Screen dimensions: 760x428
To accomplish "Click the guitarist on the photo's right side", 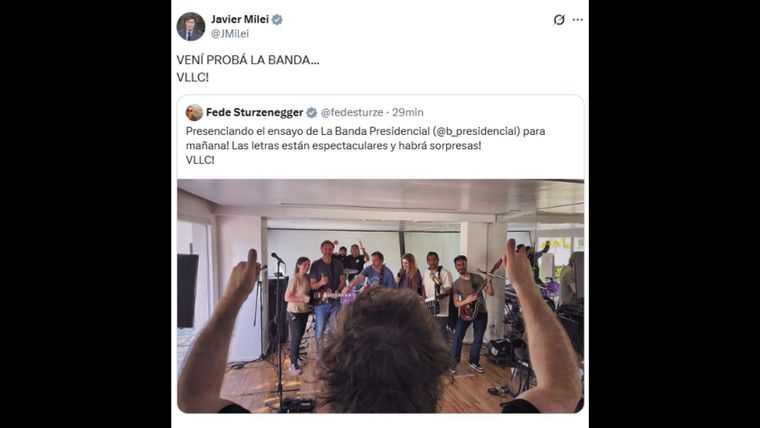I will click(470, 310).
